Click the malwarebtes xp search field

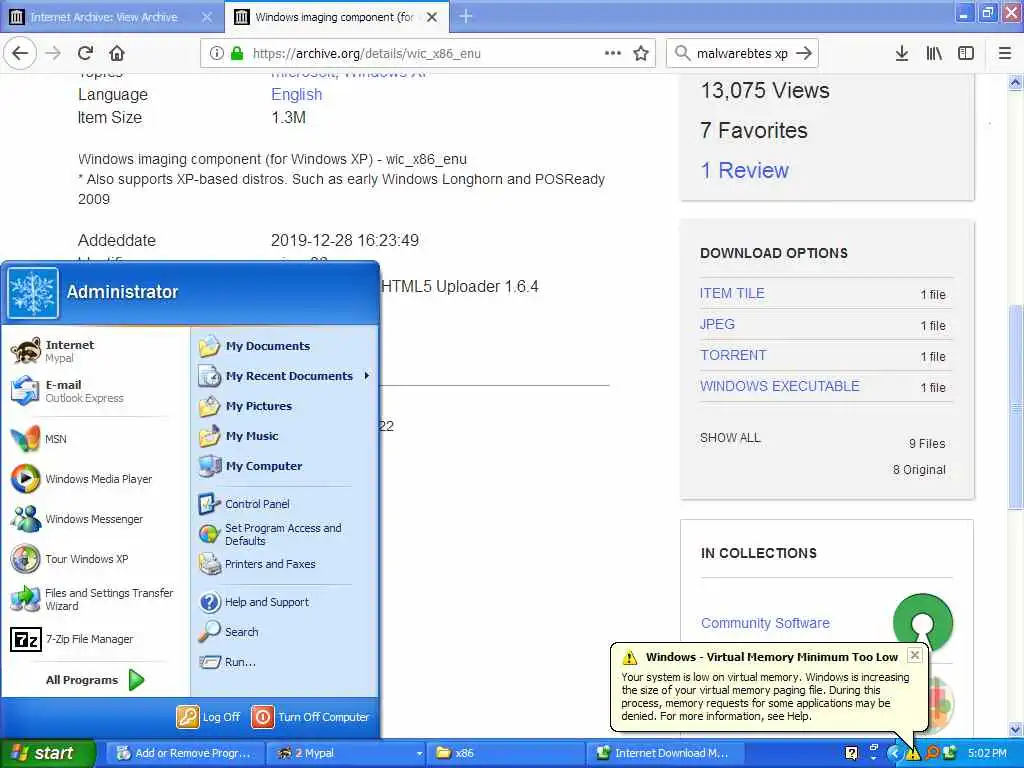pos(742,54)
